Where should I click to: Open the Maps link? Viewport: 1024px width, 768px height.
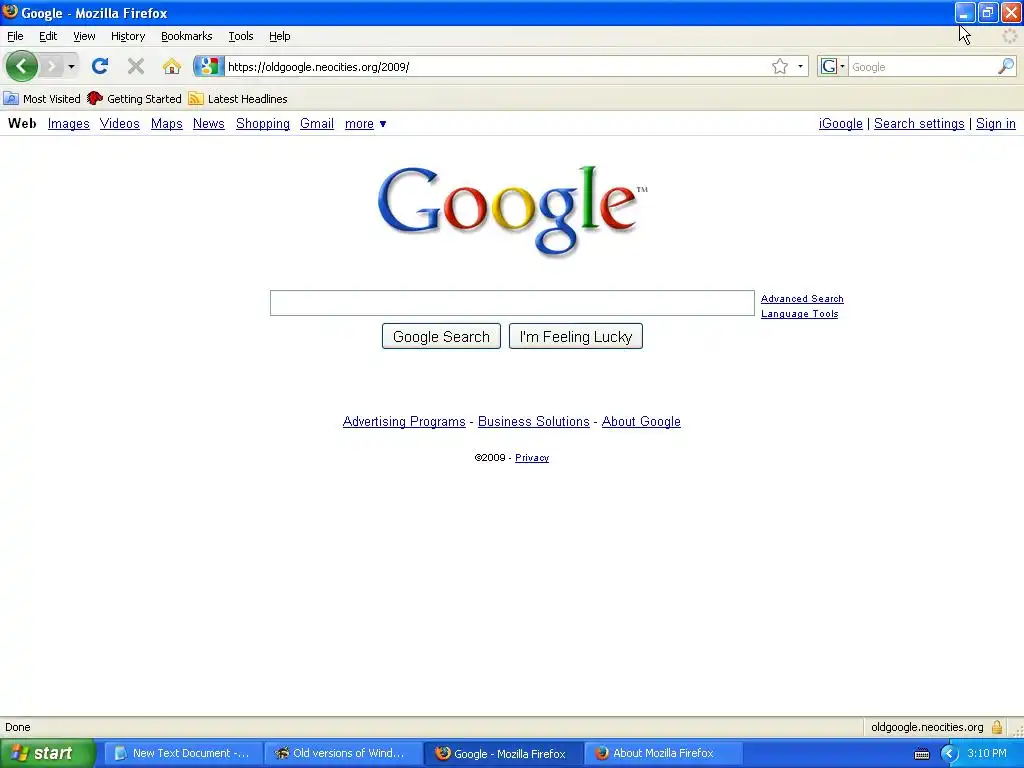(167, 123)
